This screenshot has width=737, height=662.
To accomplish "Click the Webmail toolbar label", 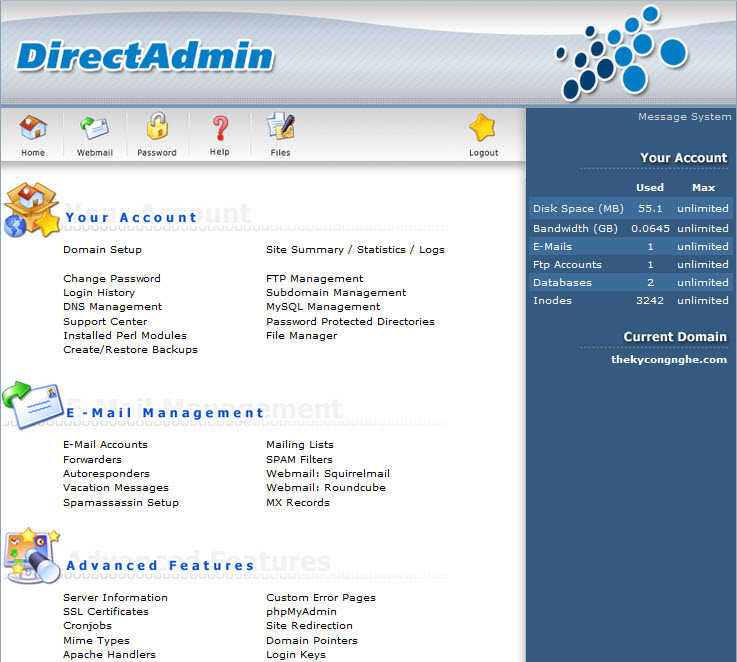I will pos(95,153).
